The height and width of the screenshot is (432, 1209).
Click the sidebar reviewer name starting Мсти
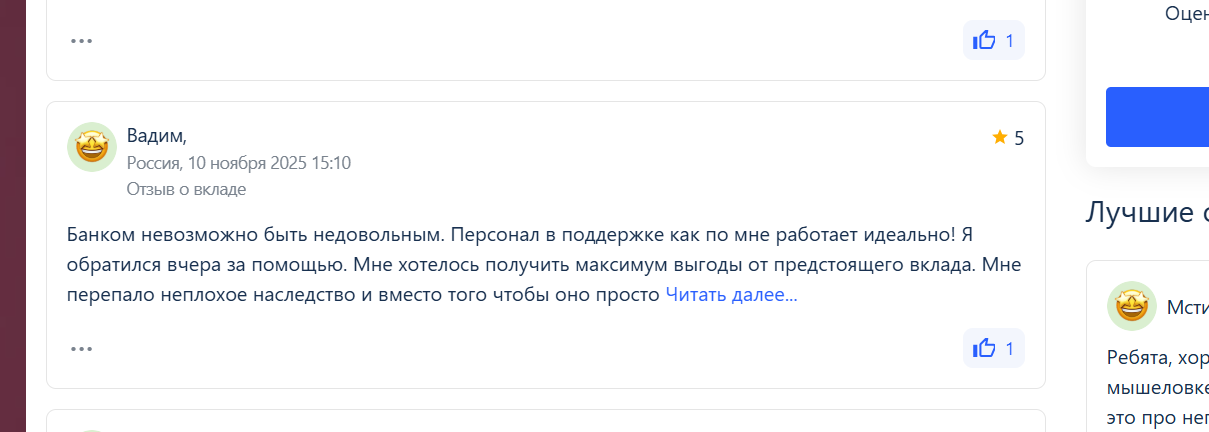[x=1187, y=307]
